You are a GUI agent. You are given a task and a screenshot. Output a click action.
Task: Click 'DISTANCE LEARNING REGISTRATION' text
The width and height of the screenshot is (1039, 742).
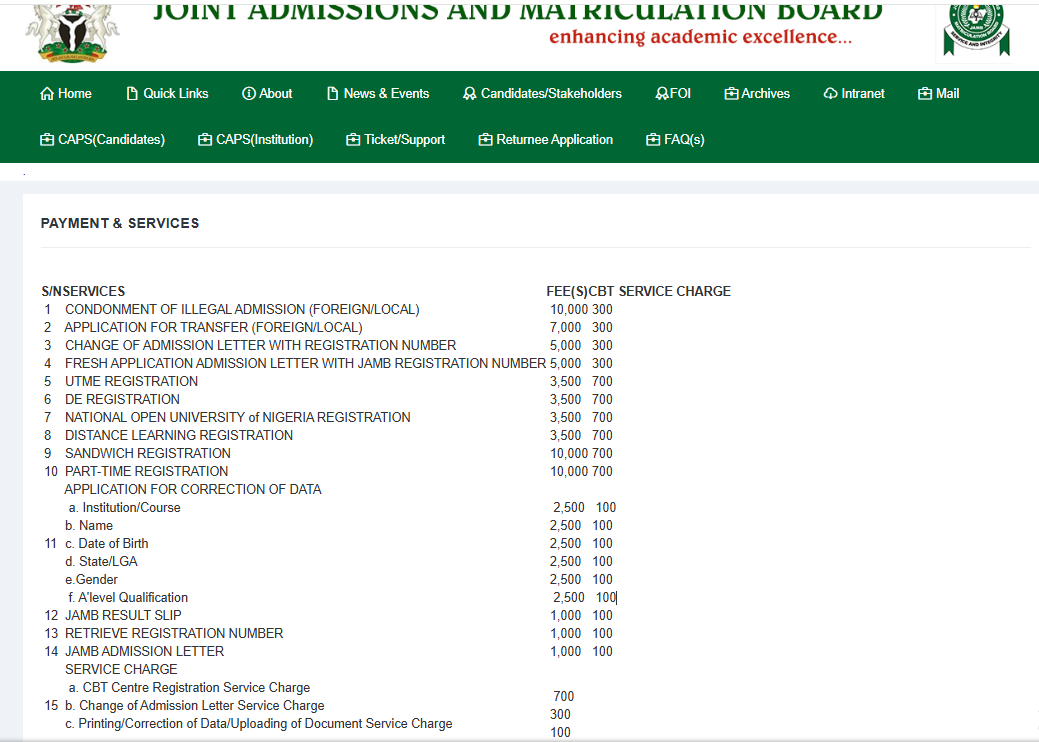coord(179,435)
